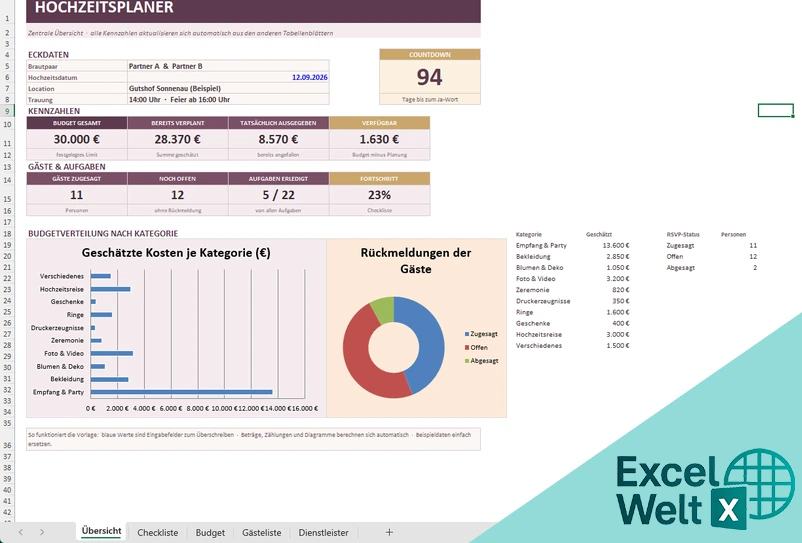Select the Abgesagt count cell 2
This screenshot has height=543, width=802.
coord(755,267)
